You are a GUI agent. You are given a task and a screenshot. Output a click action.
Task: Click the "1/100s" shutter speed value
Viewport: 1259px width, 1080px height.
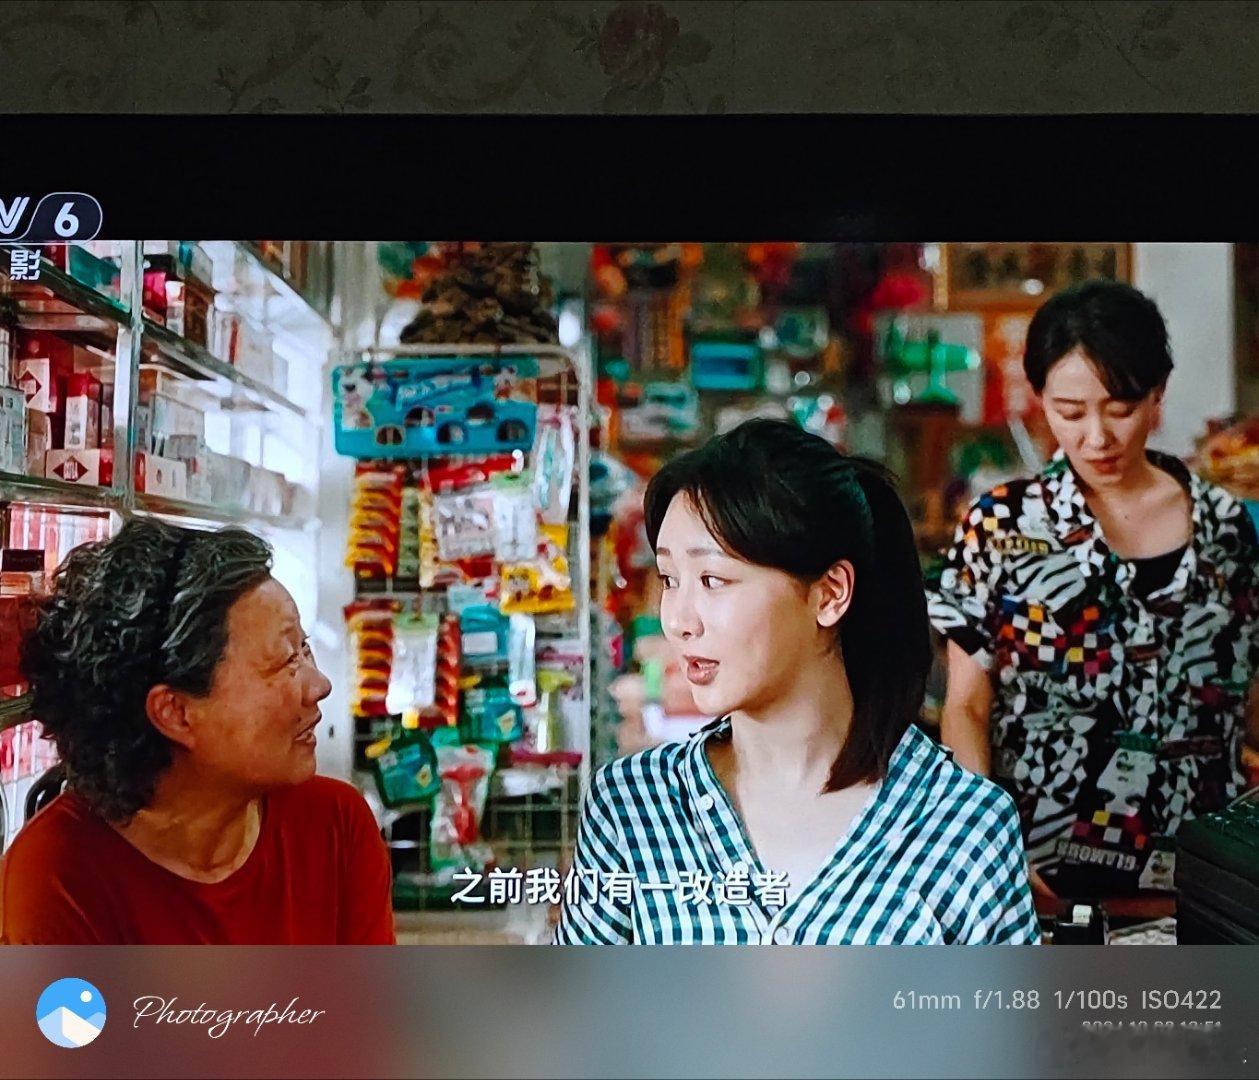pyautogui.click(x=1090, y=1000)
